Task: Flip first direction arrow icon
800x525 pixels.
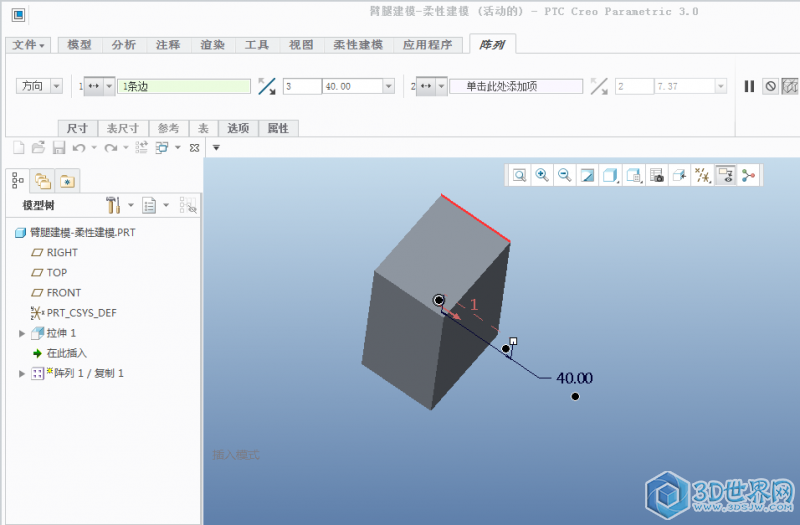Action: (267, 86)
